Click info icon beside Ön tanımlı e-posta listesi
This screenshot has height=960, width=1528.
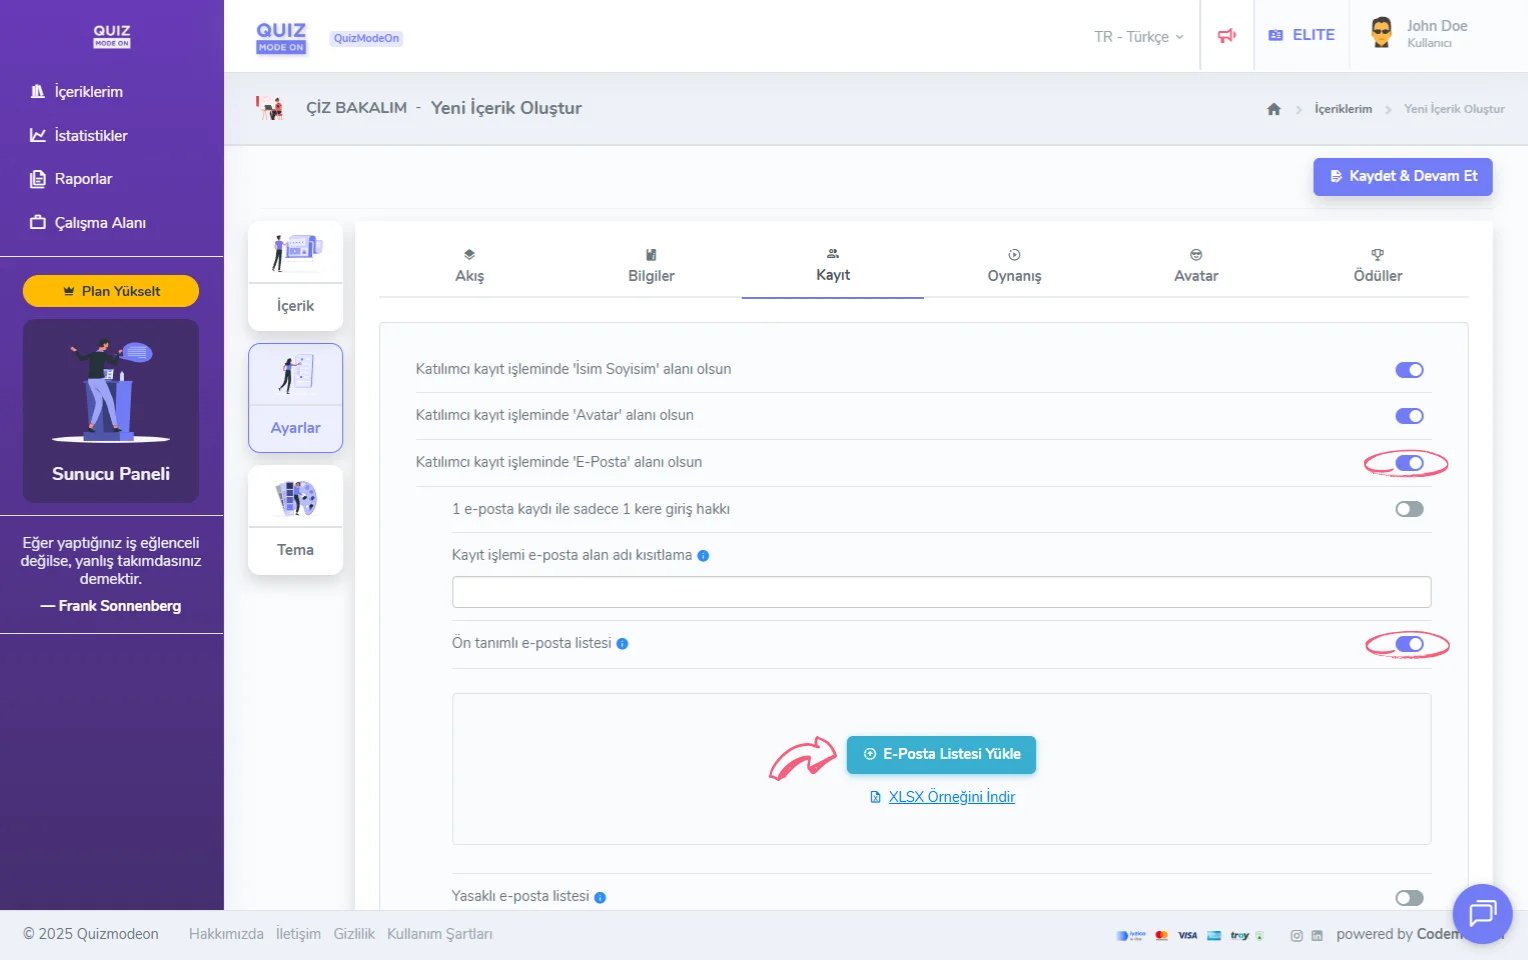[x=622, y=644]
